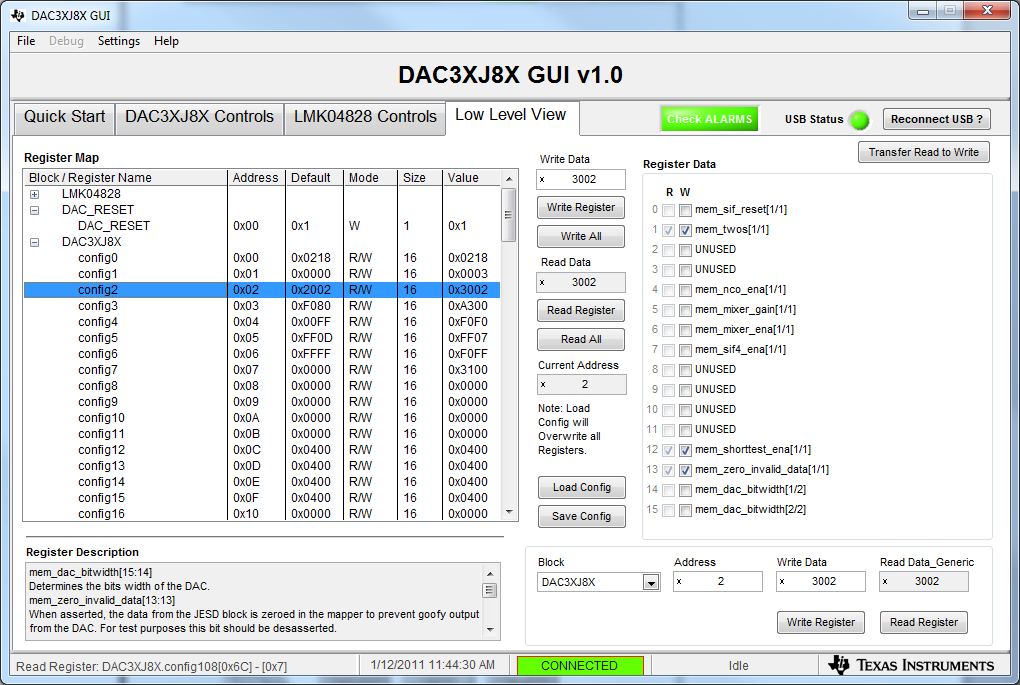Click Transfer Read to Write button
Viewport: 1020px width, 685px height.
click(923, 152)
